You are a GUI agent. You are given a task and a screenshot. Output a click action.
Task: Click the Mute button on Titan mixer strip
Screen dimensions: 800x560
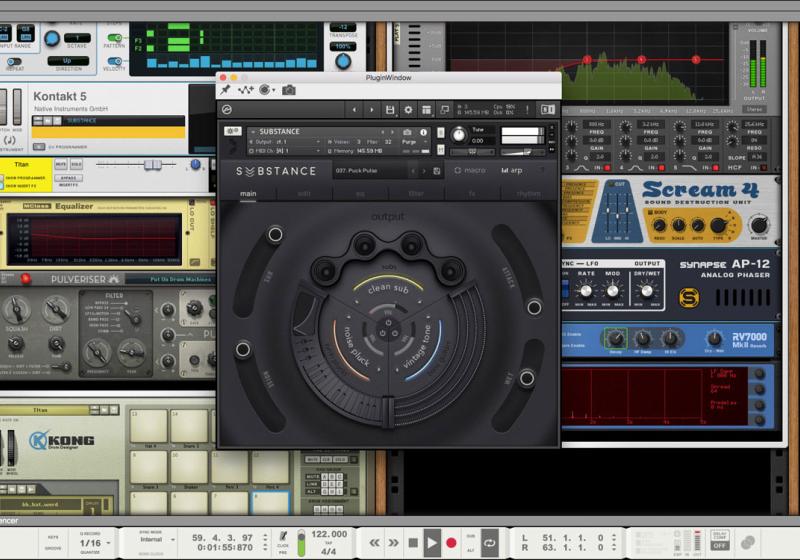click(61, 164)
